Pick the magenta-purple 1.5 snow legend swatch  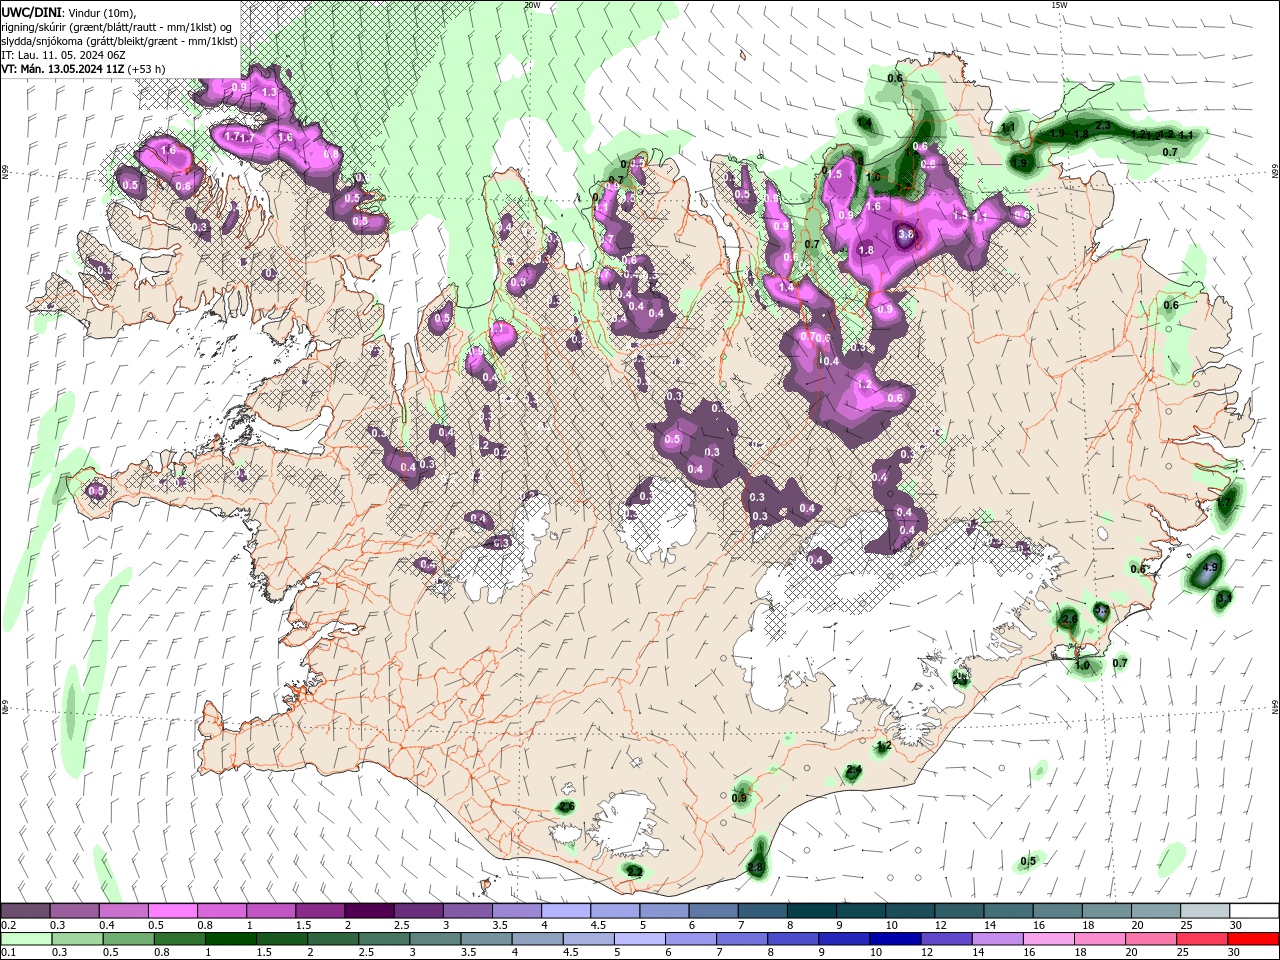[x=319, y=911]
